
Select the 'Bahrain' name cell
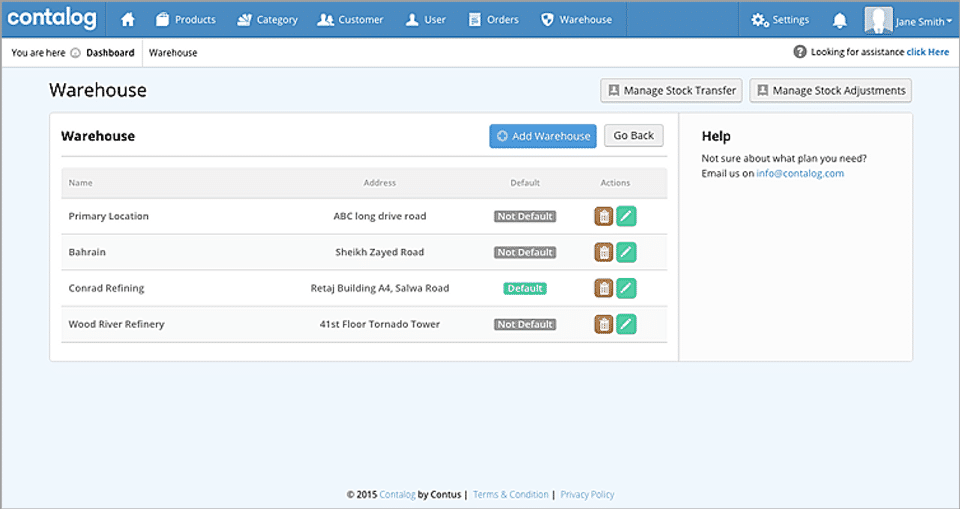pyautogui.click(x=87, y=252)
